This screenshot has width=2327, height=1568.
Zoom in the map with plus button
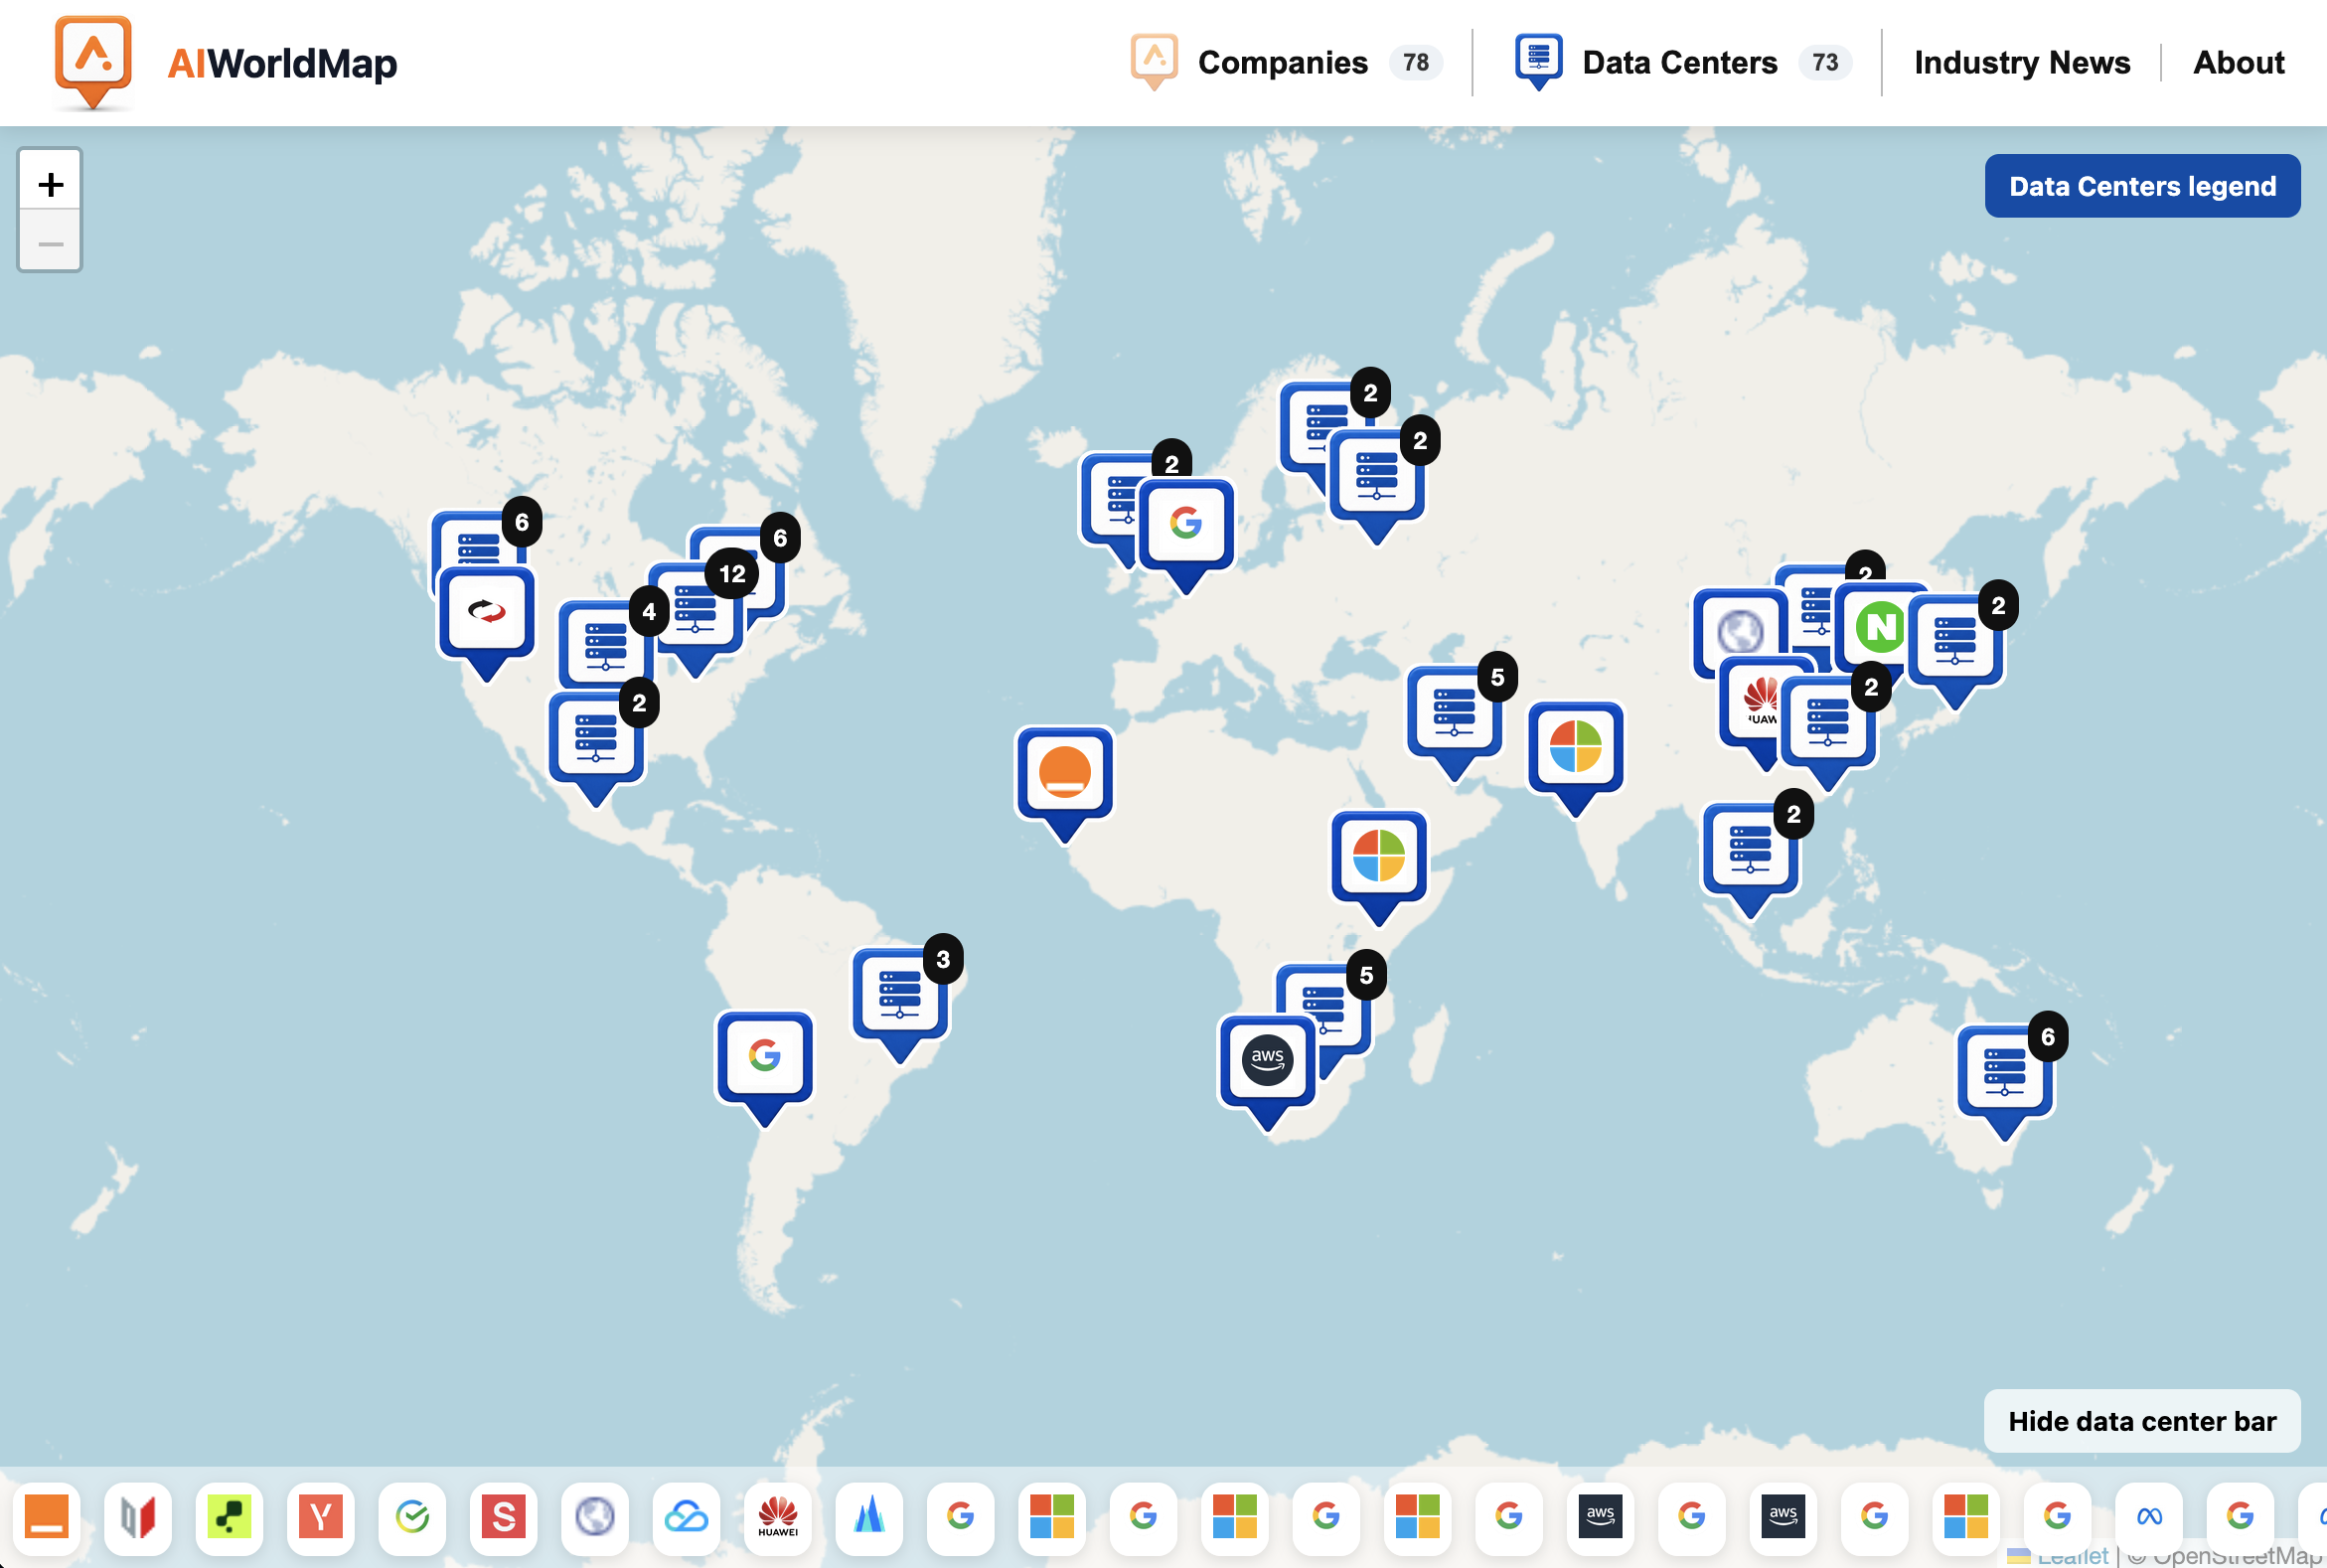pyautogui.click(x=50, y=182)
